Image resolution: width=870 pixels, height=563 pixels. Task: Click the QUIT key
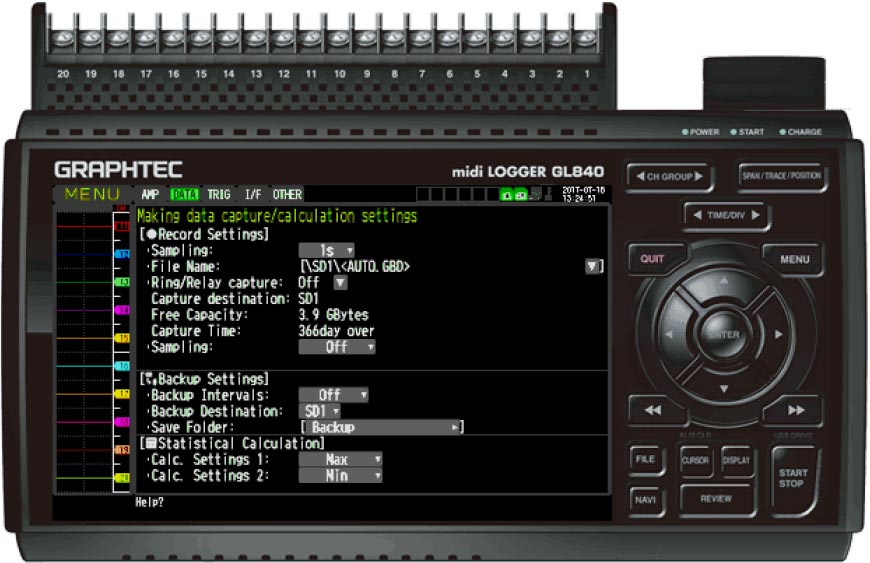[653, 259]
